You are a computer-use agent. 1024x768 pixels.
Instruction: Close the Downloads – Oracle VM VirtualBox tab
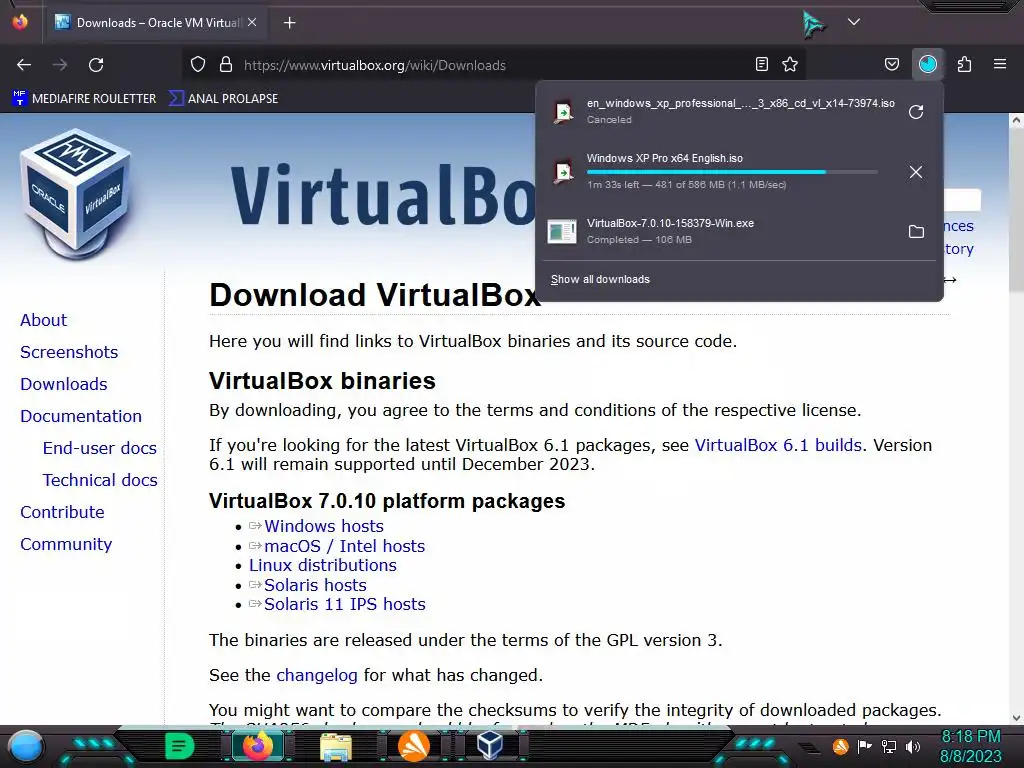(252, 22)
